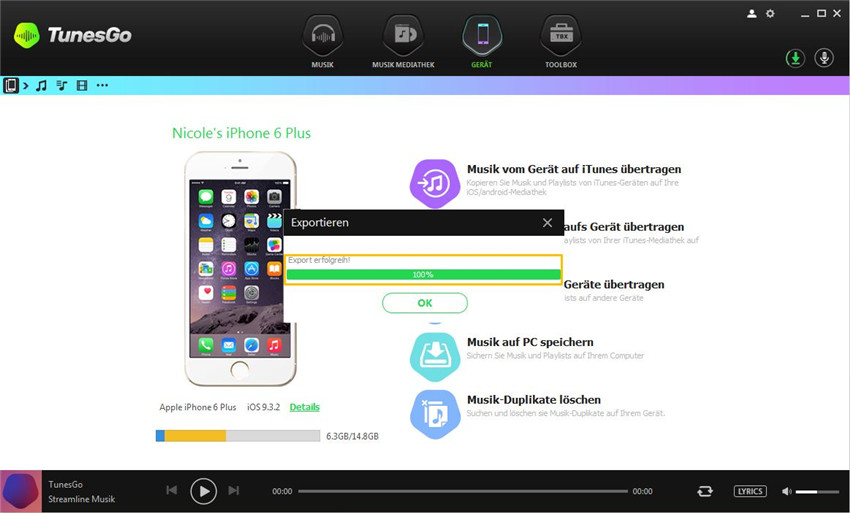
Task: Open the video film category icon
Action: pyautogui.click(x=82, y=85)
